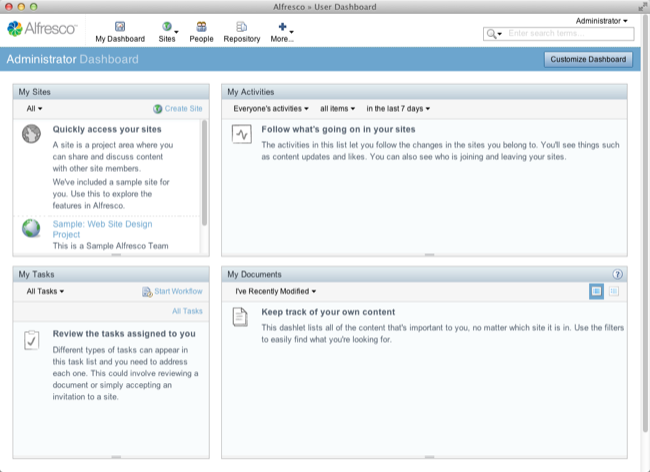Viewport: 650px width, 472px height.
Task: Click the Alfresco logo
Action: point(42,29)
